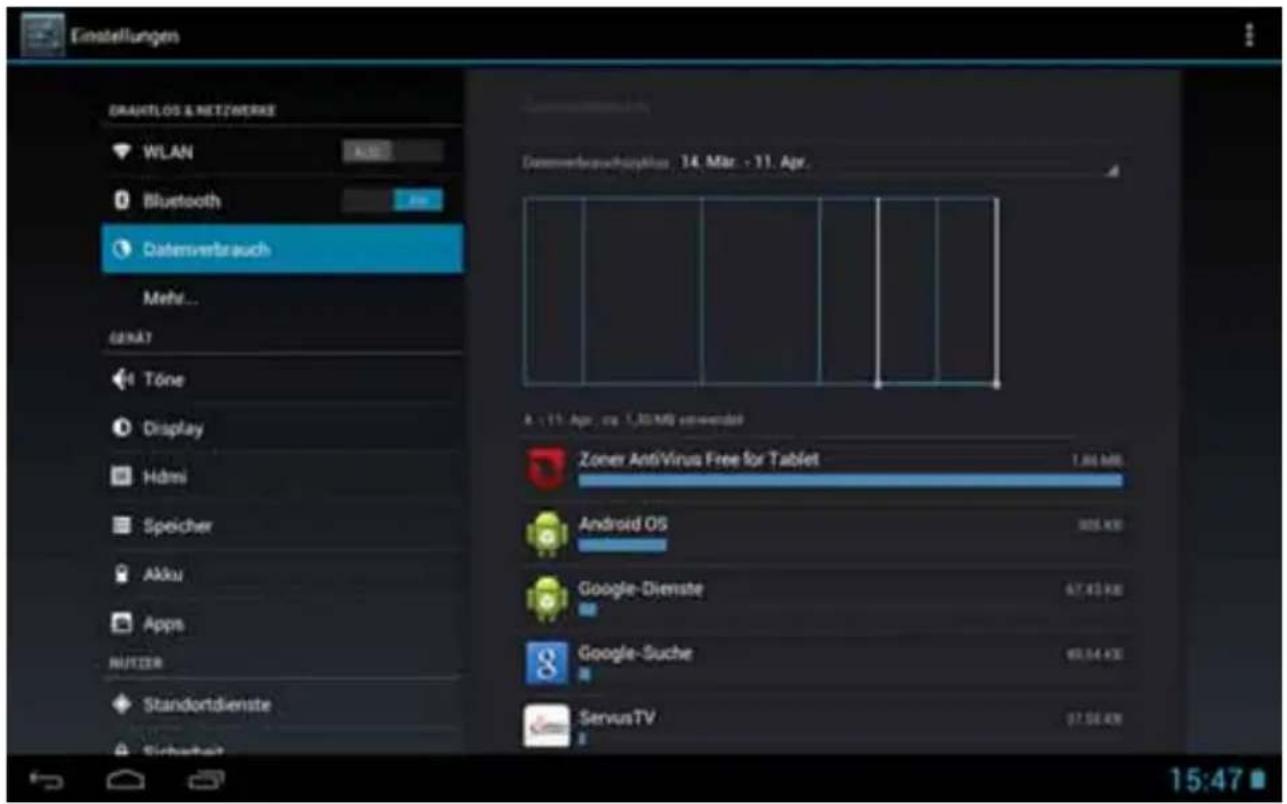Viewport: 1287px width, 804px height.
Task: Open Apps settings
Action: coord(282,623)
